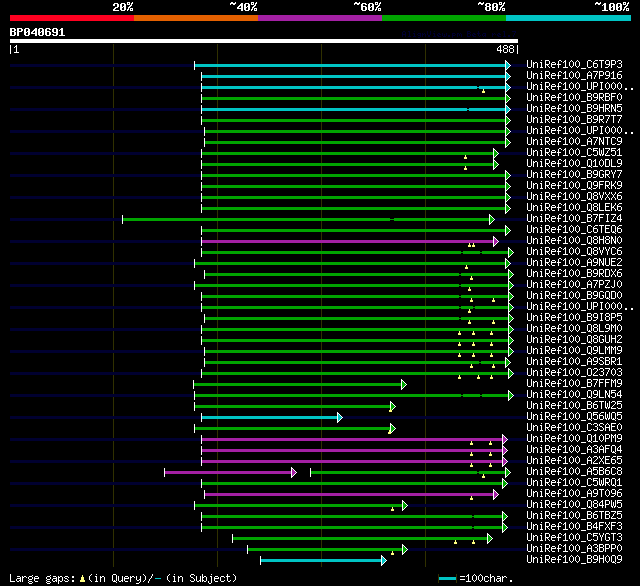Click the purple alignment bar for Q10PM9
The image size is (640, 586).
[352, 439]
